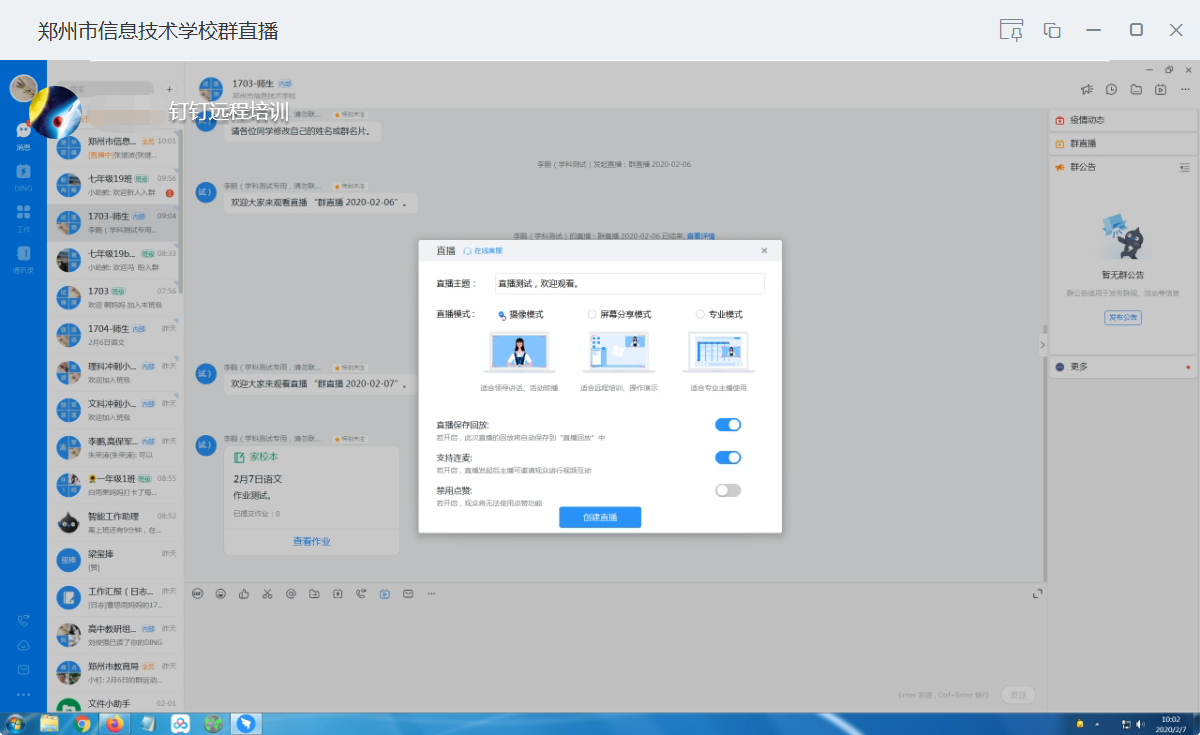Open Firefox from the taskbar
This screenshot has width=1200, height=735.
(115, 724)
